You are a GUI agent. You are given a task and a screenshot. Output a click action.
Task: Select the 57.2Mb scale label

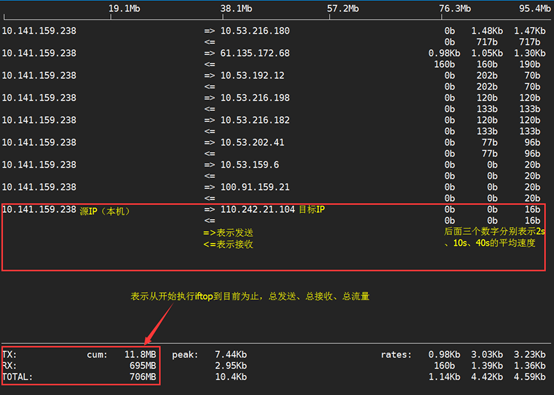[x=343, y=8]
